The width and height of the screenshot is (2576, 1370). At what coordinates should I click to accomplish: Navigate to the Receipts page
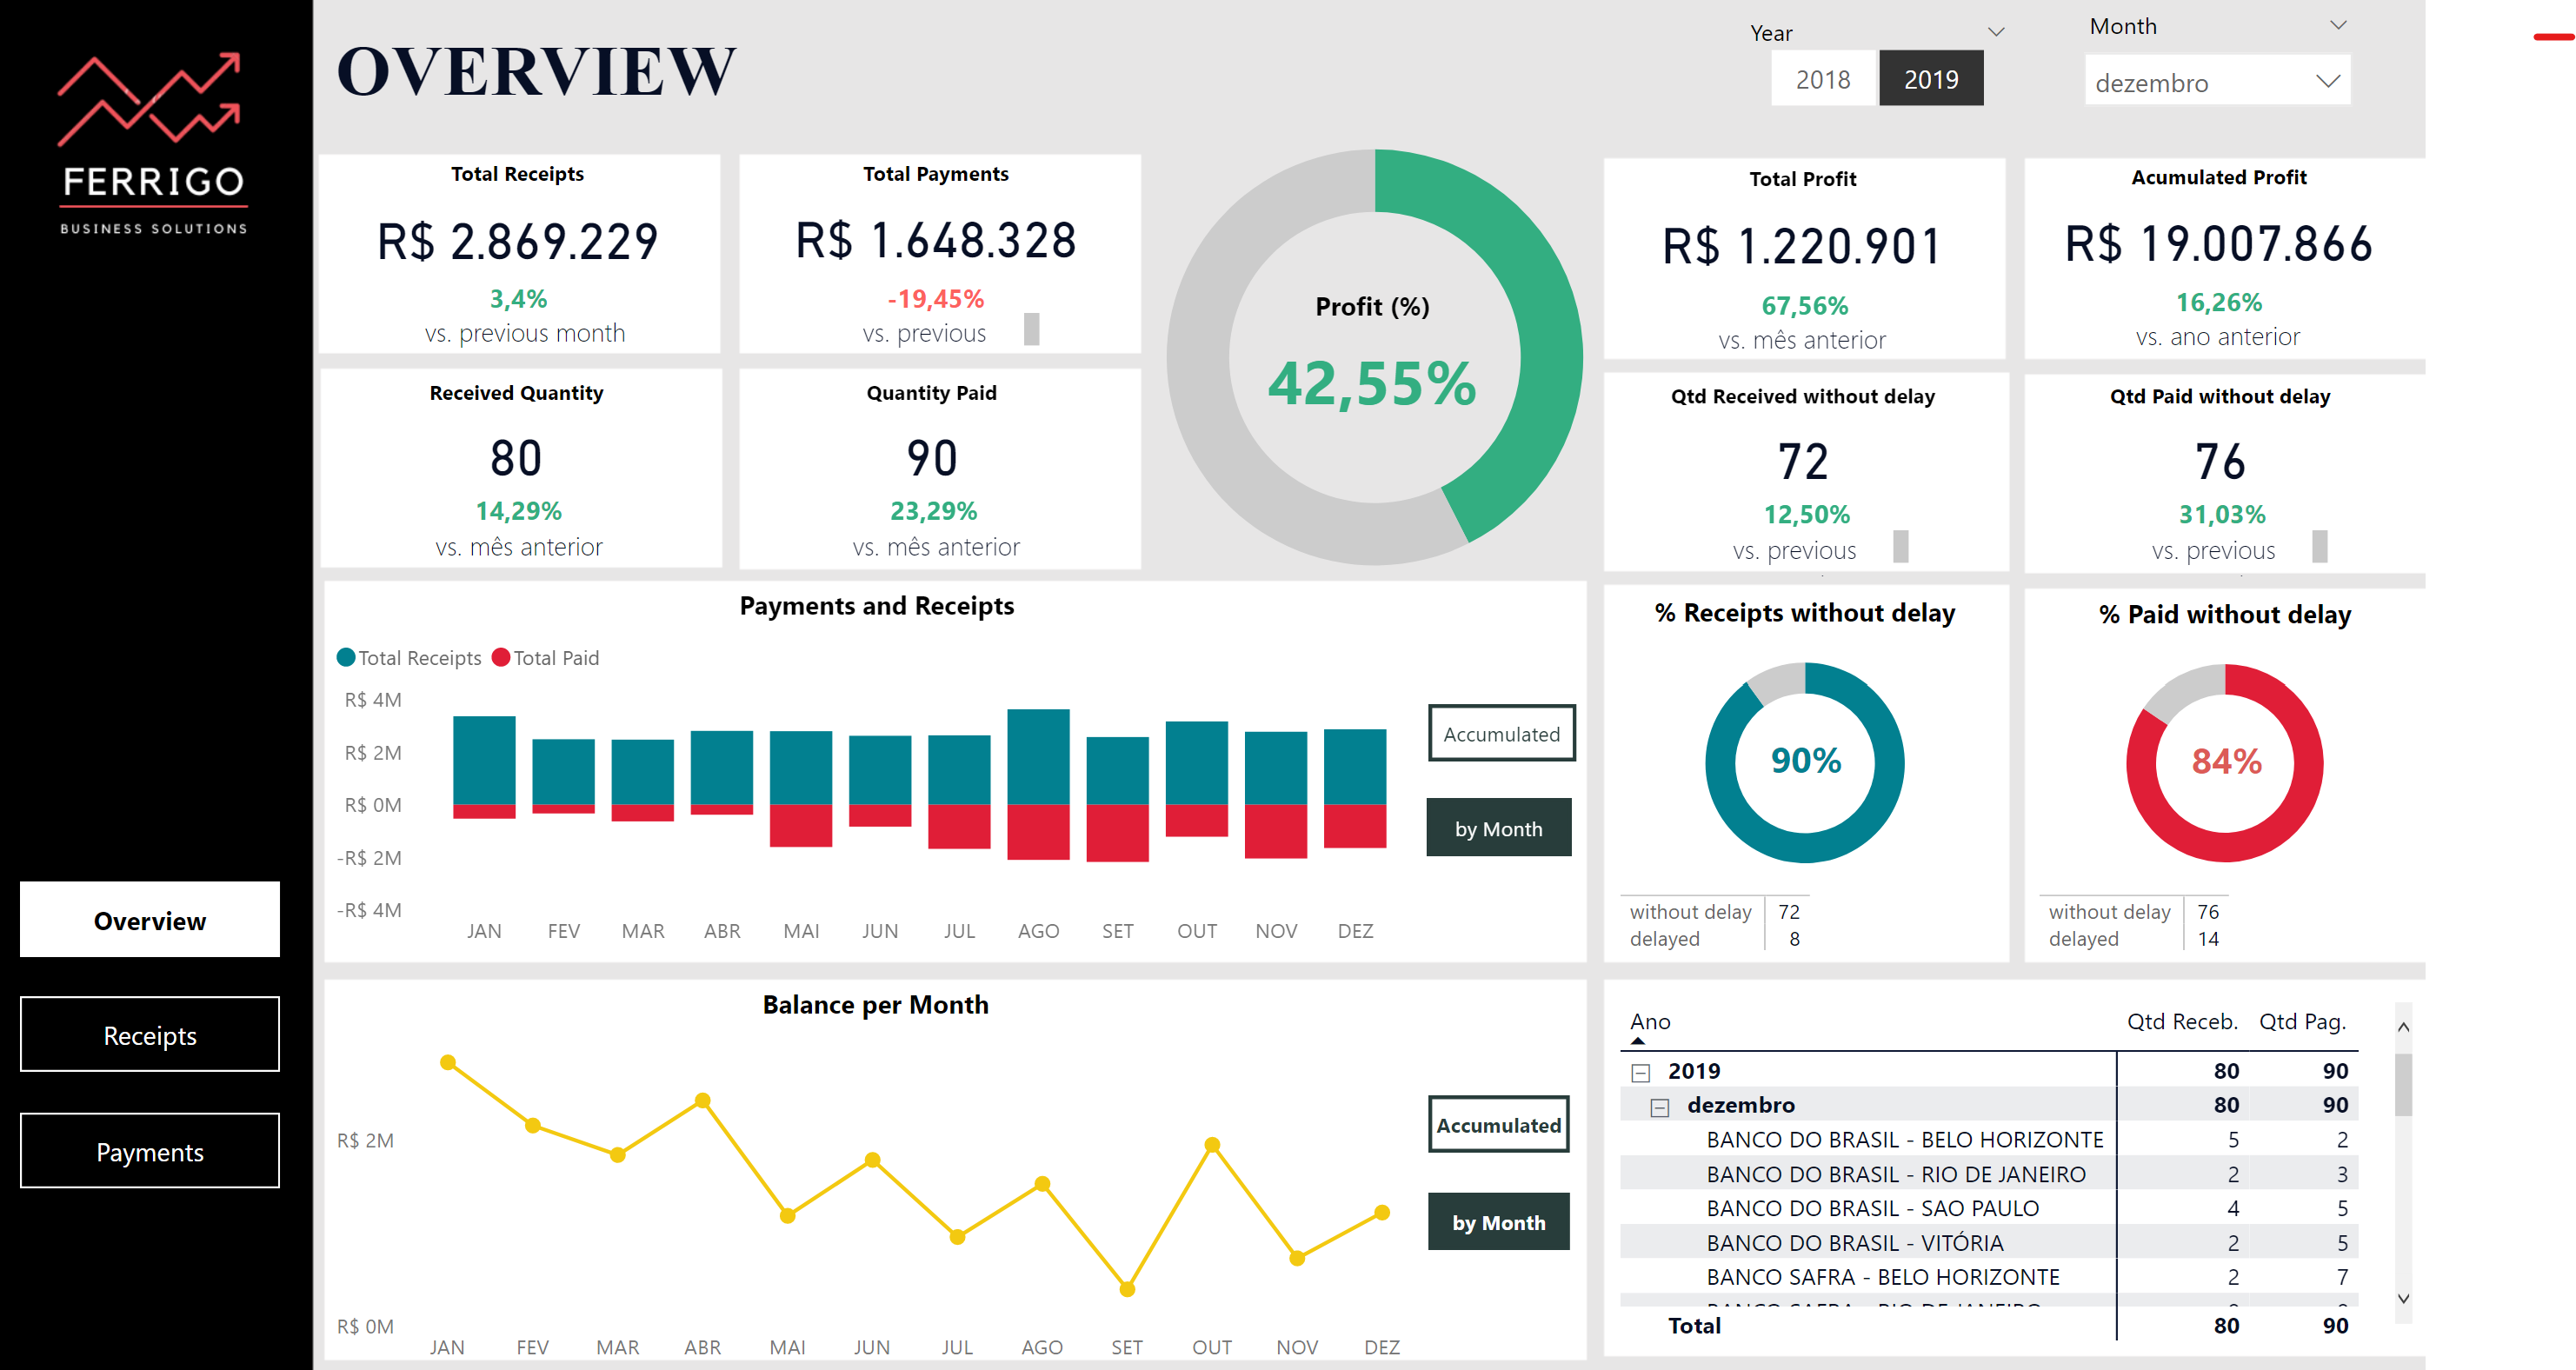(149, 1035)
